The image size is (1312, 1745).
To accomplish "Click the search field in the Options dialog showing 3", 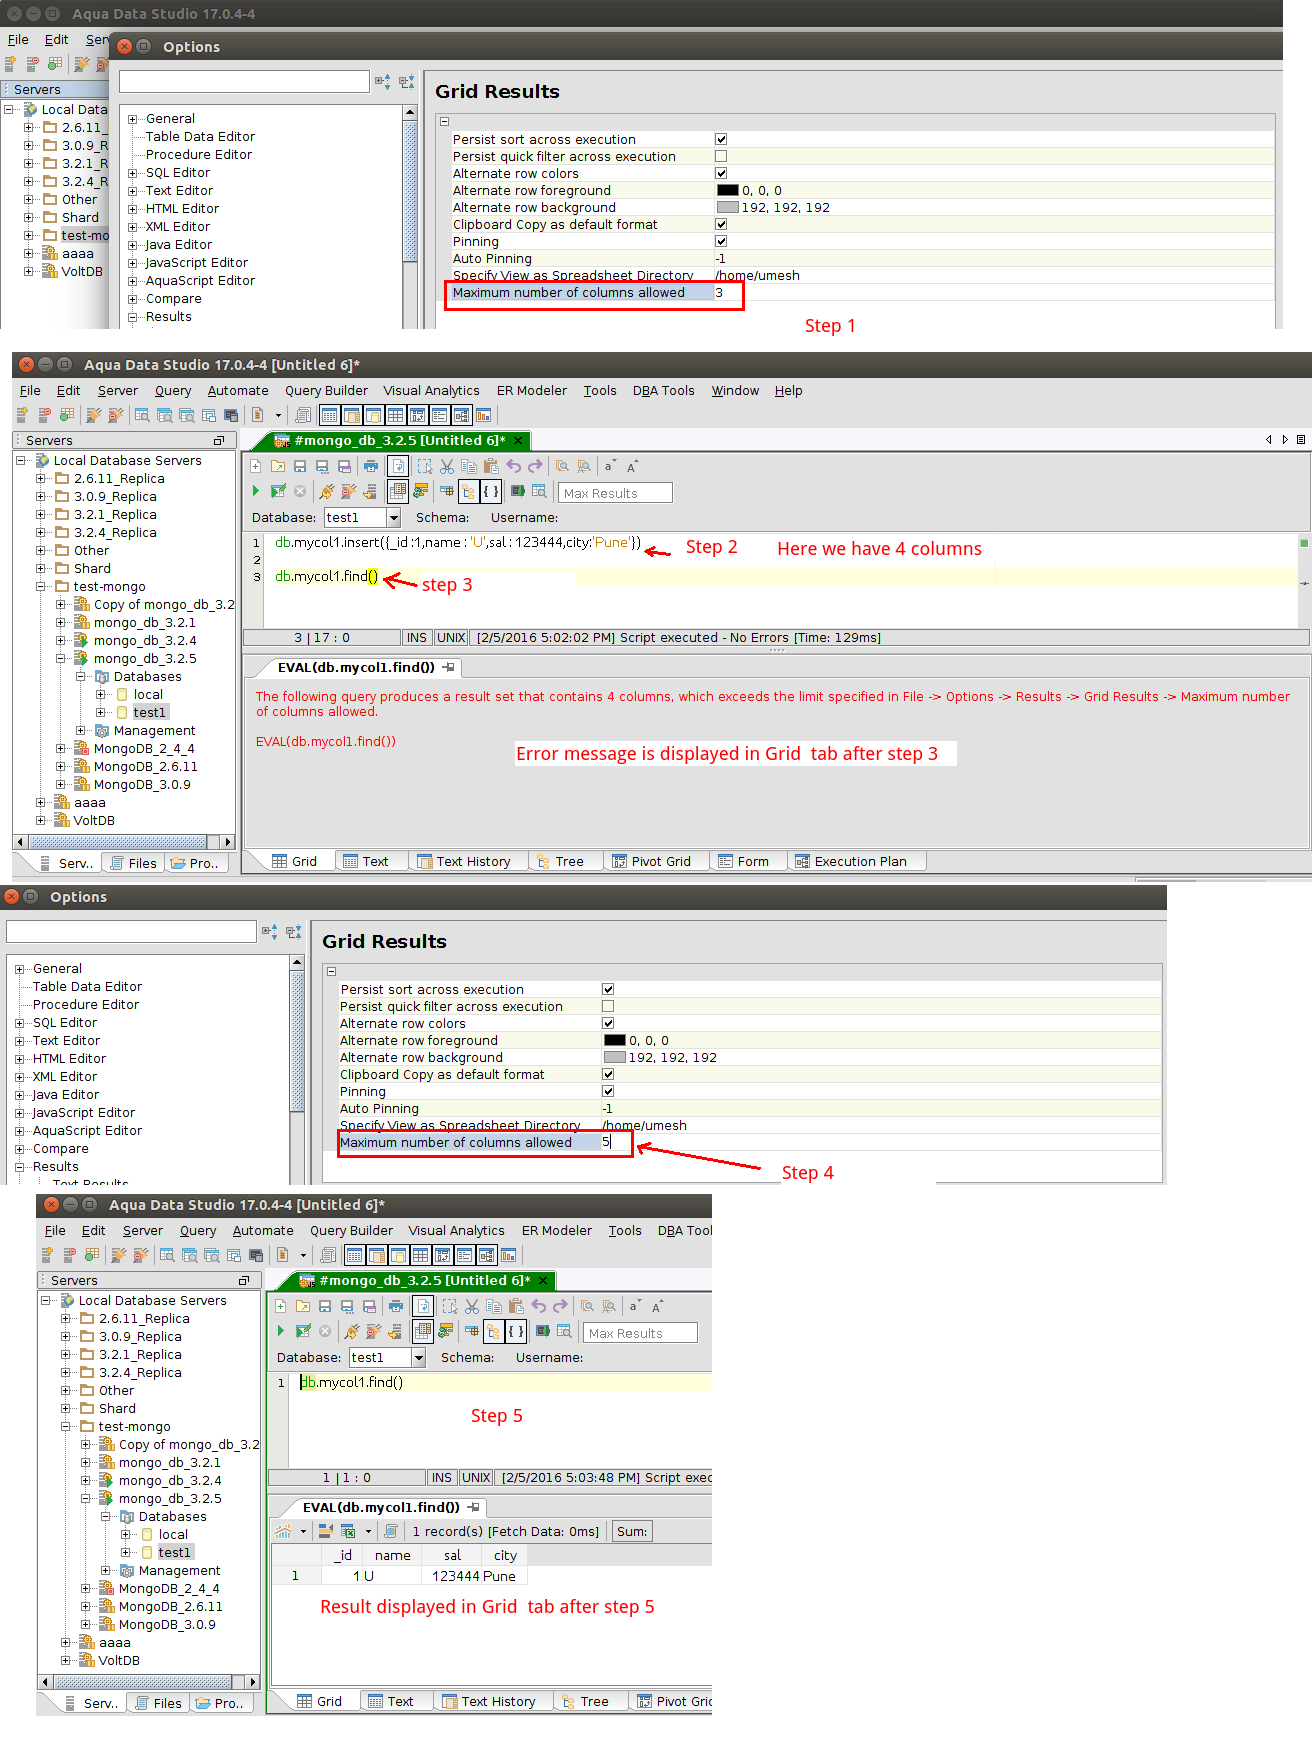I will (x=244, y=81).
